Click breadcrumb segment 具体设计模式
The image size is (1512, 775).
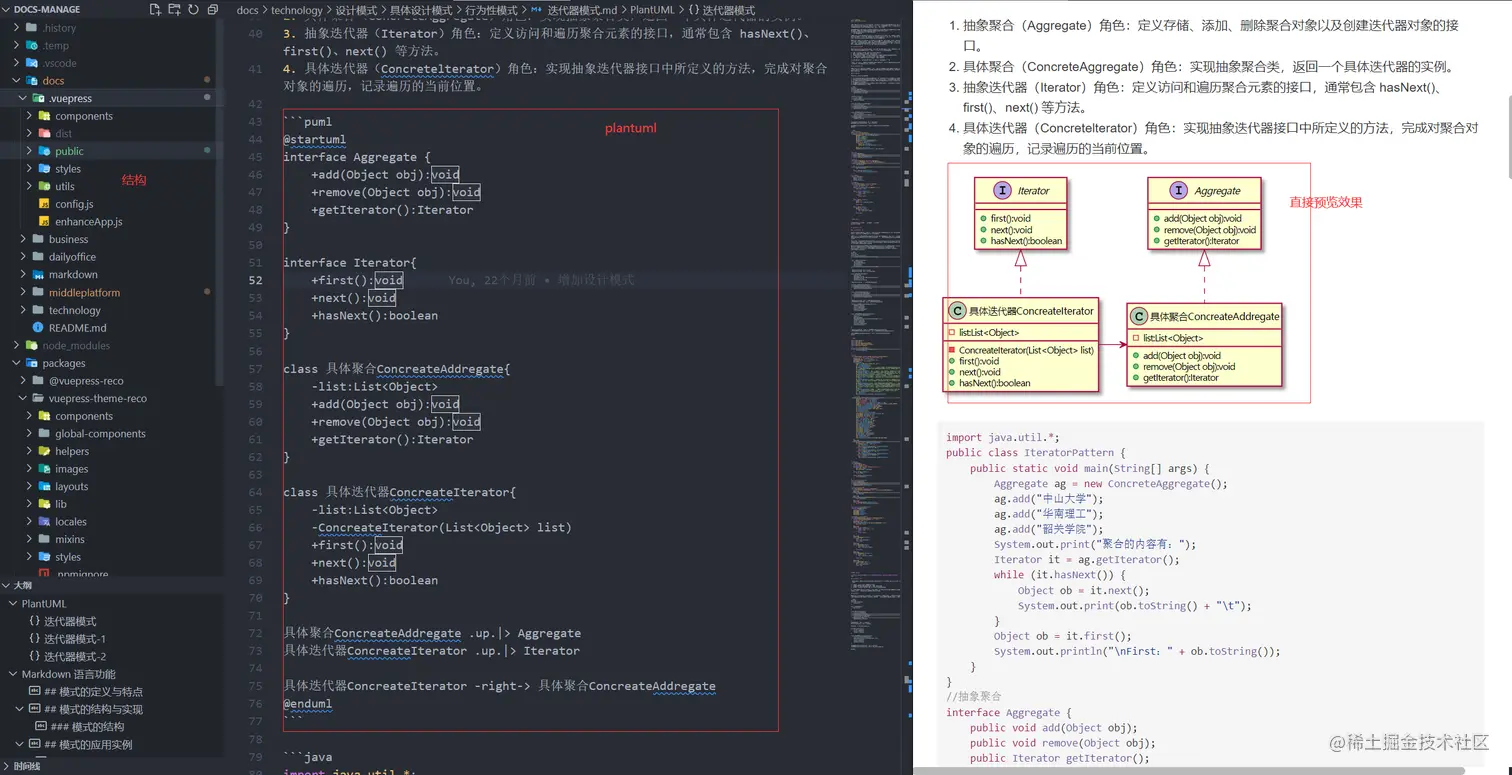pyautogui.click(x=421, y=10)
